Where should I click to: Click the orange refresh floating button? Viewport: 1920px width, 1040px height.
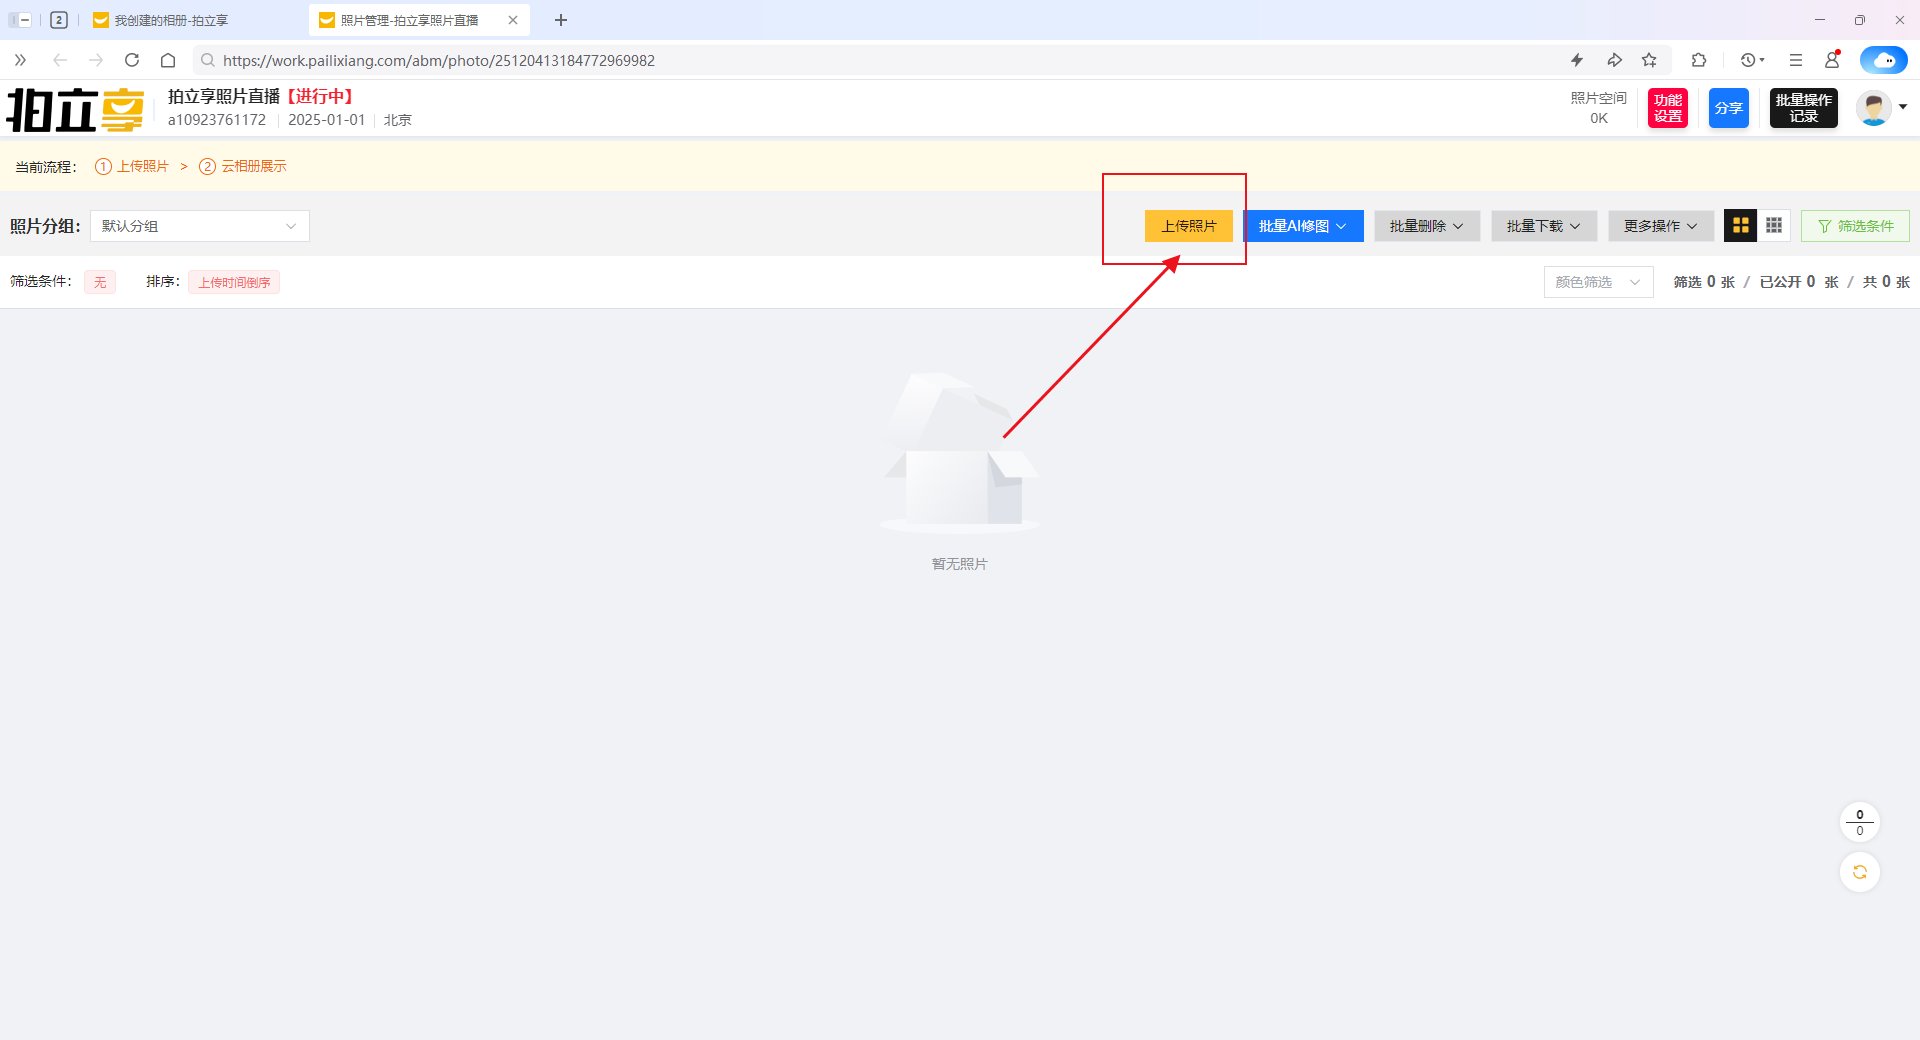coord(1859,872)
